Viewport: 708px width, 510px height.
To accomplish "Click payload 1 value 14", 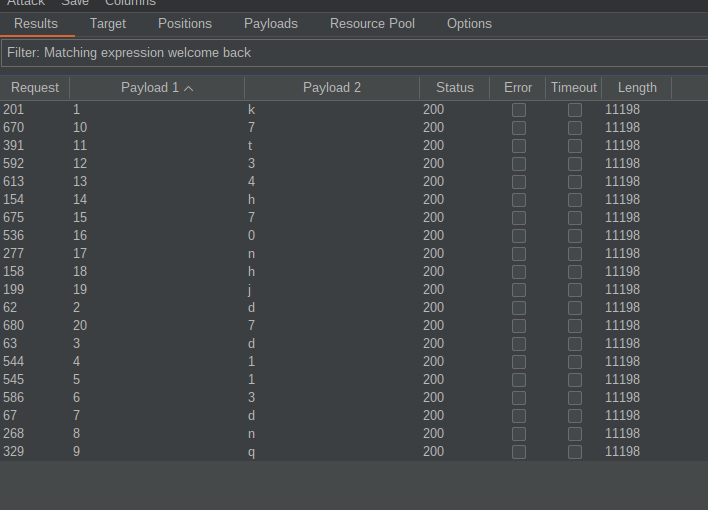I will (x=80, y=200).
